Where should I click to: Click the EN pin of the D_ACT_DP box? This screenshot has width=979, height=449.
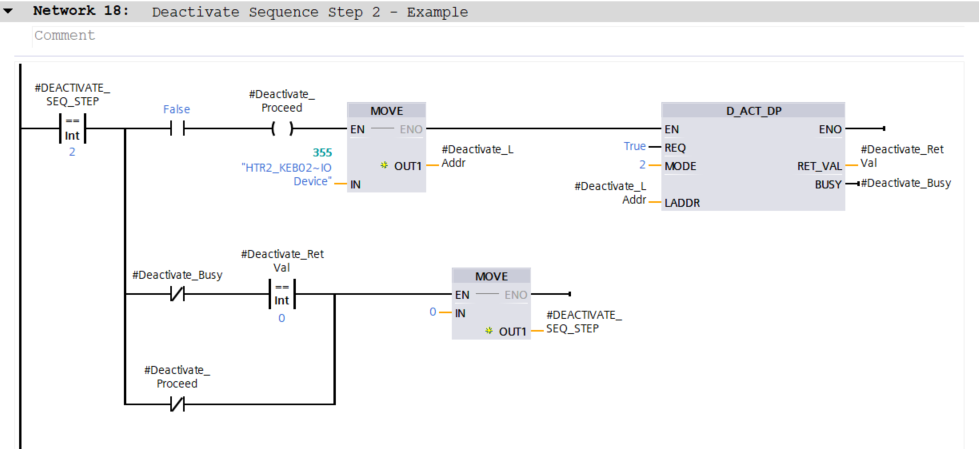(x=672, y=129)
